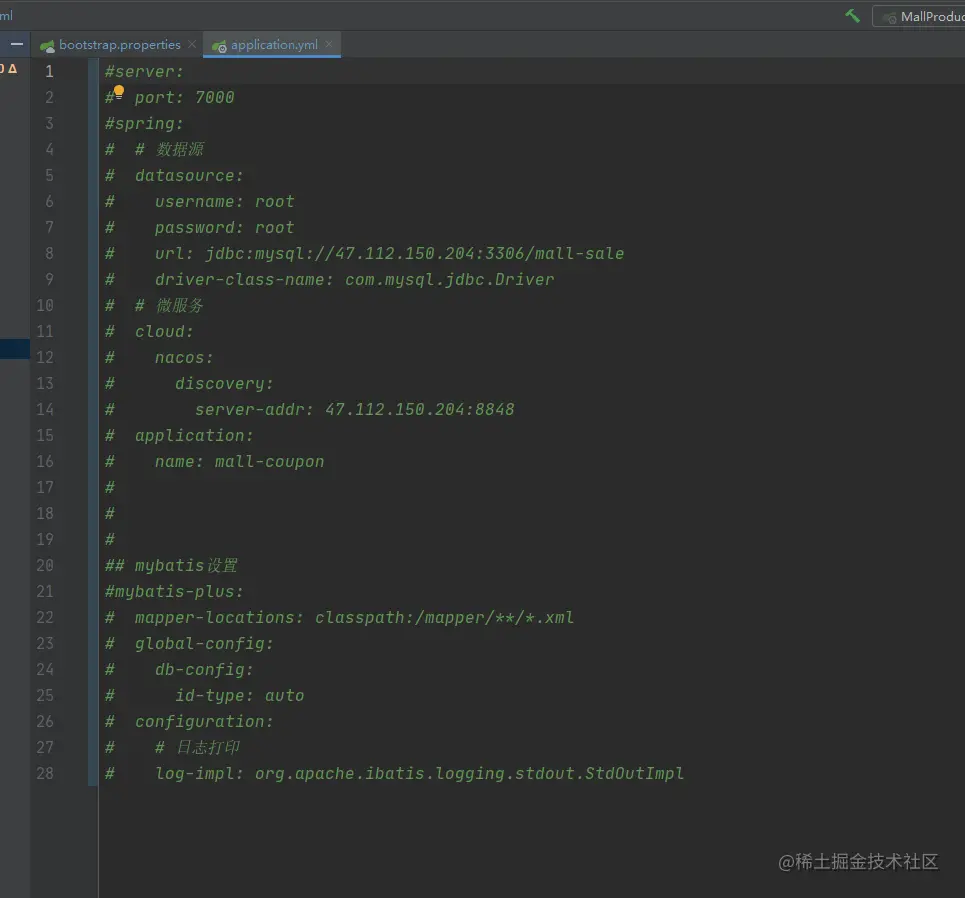965x898 pixels.
Task: Click 'log-impl: org.apache.ibatis.logging.stdout.StdOutImpl' text
Action: point(419,773)
